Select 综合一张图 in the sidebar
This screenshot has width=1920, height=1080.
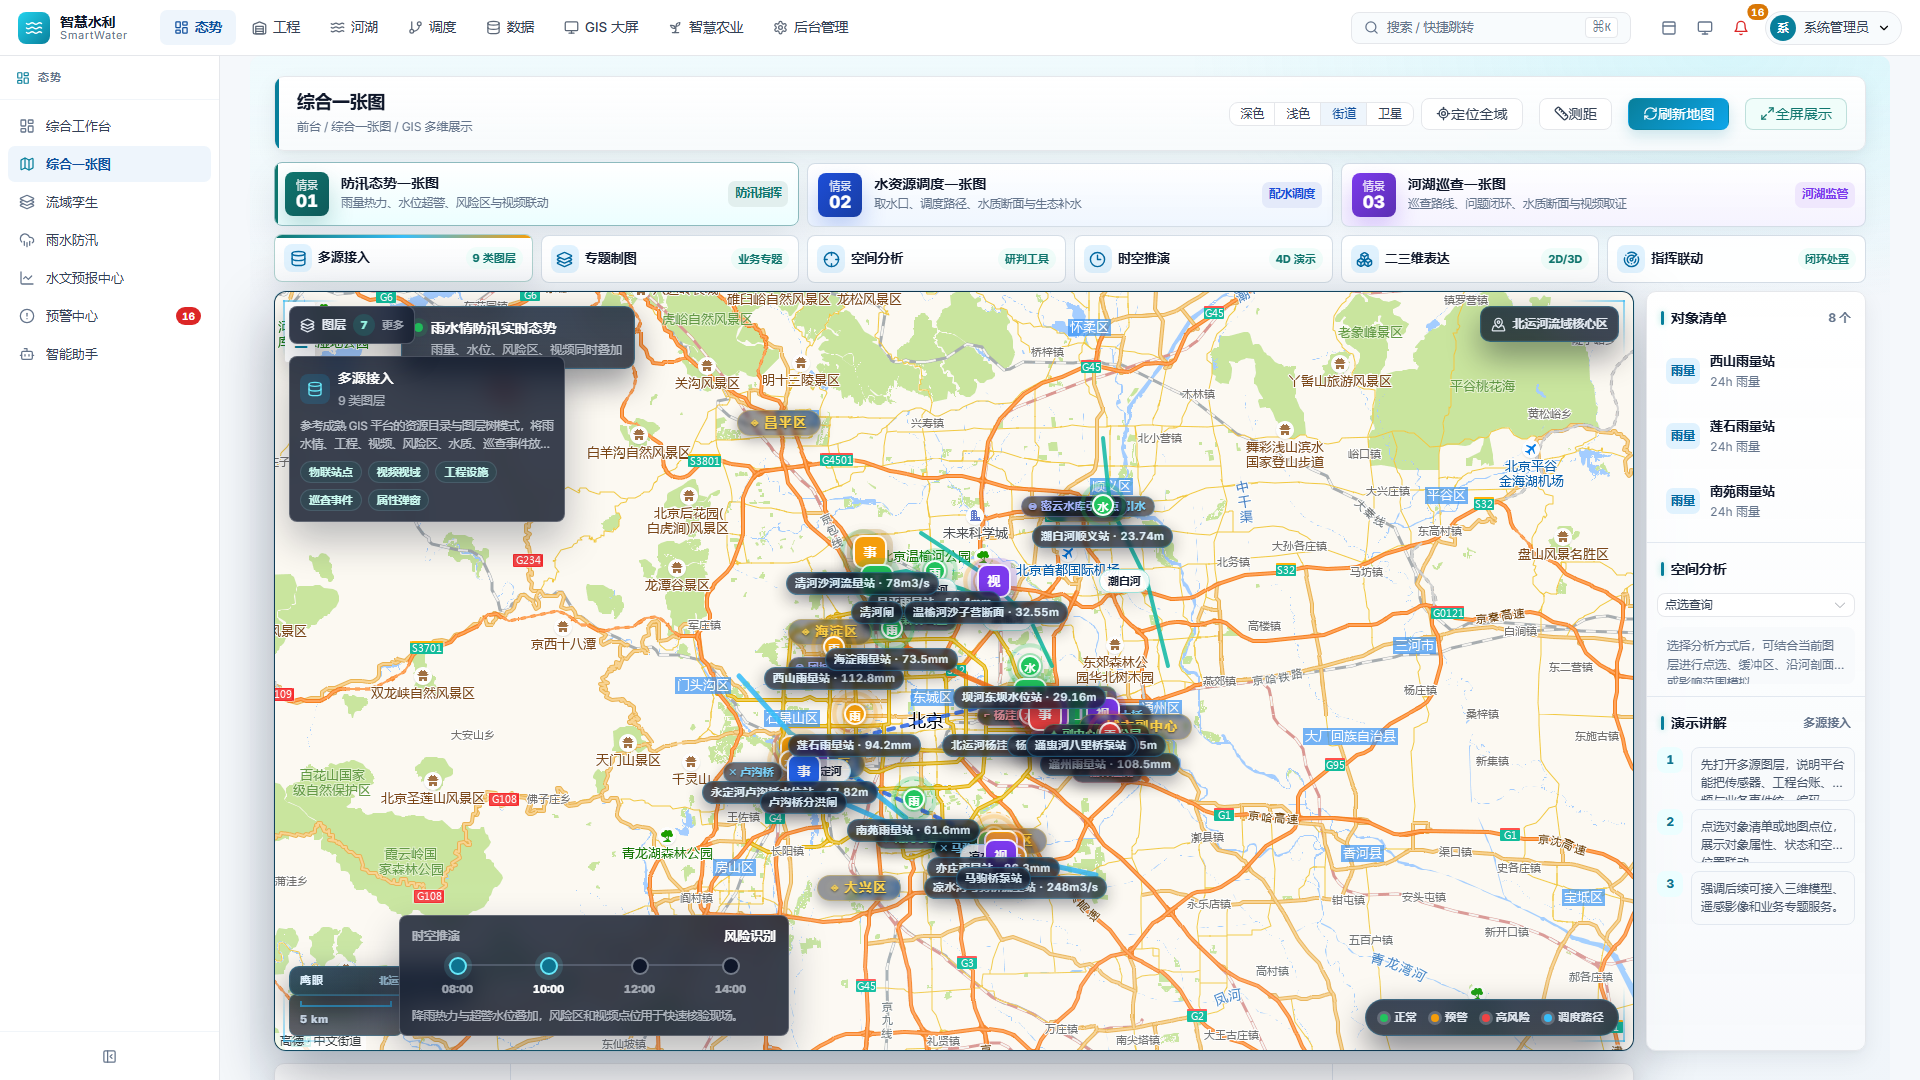pos(110,164)
